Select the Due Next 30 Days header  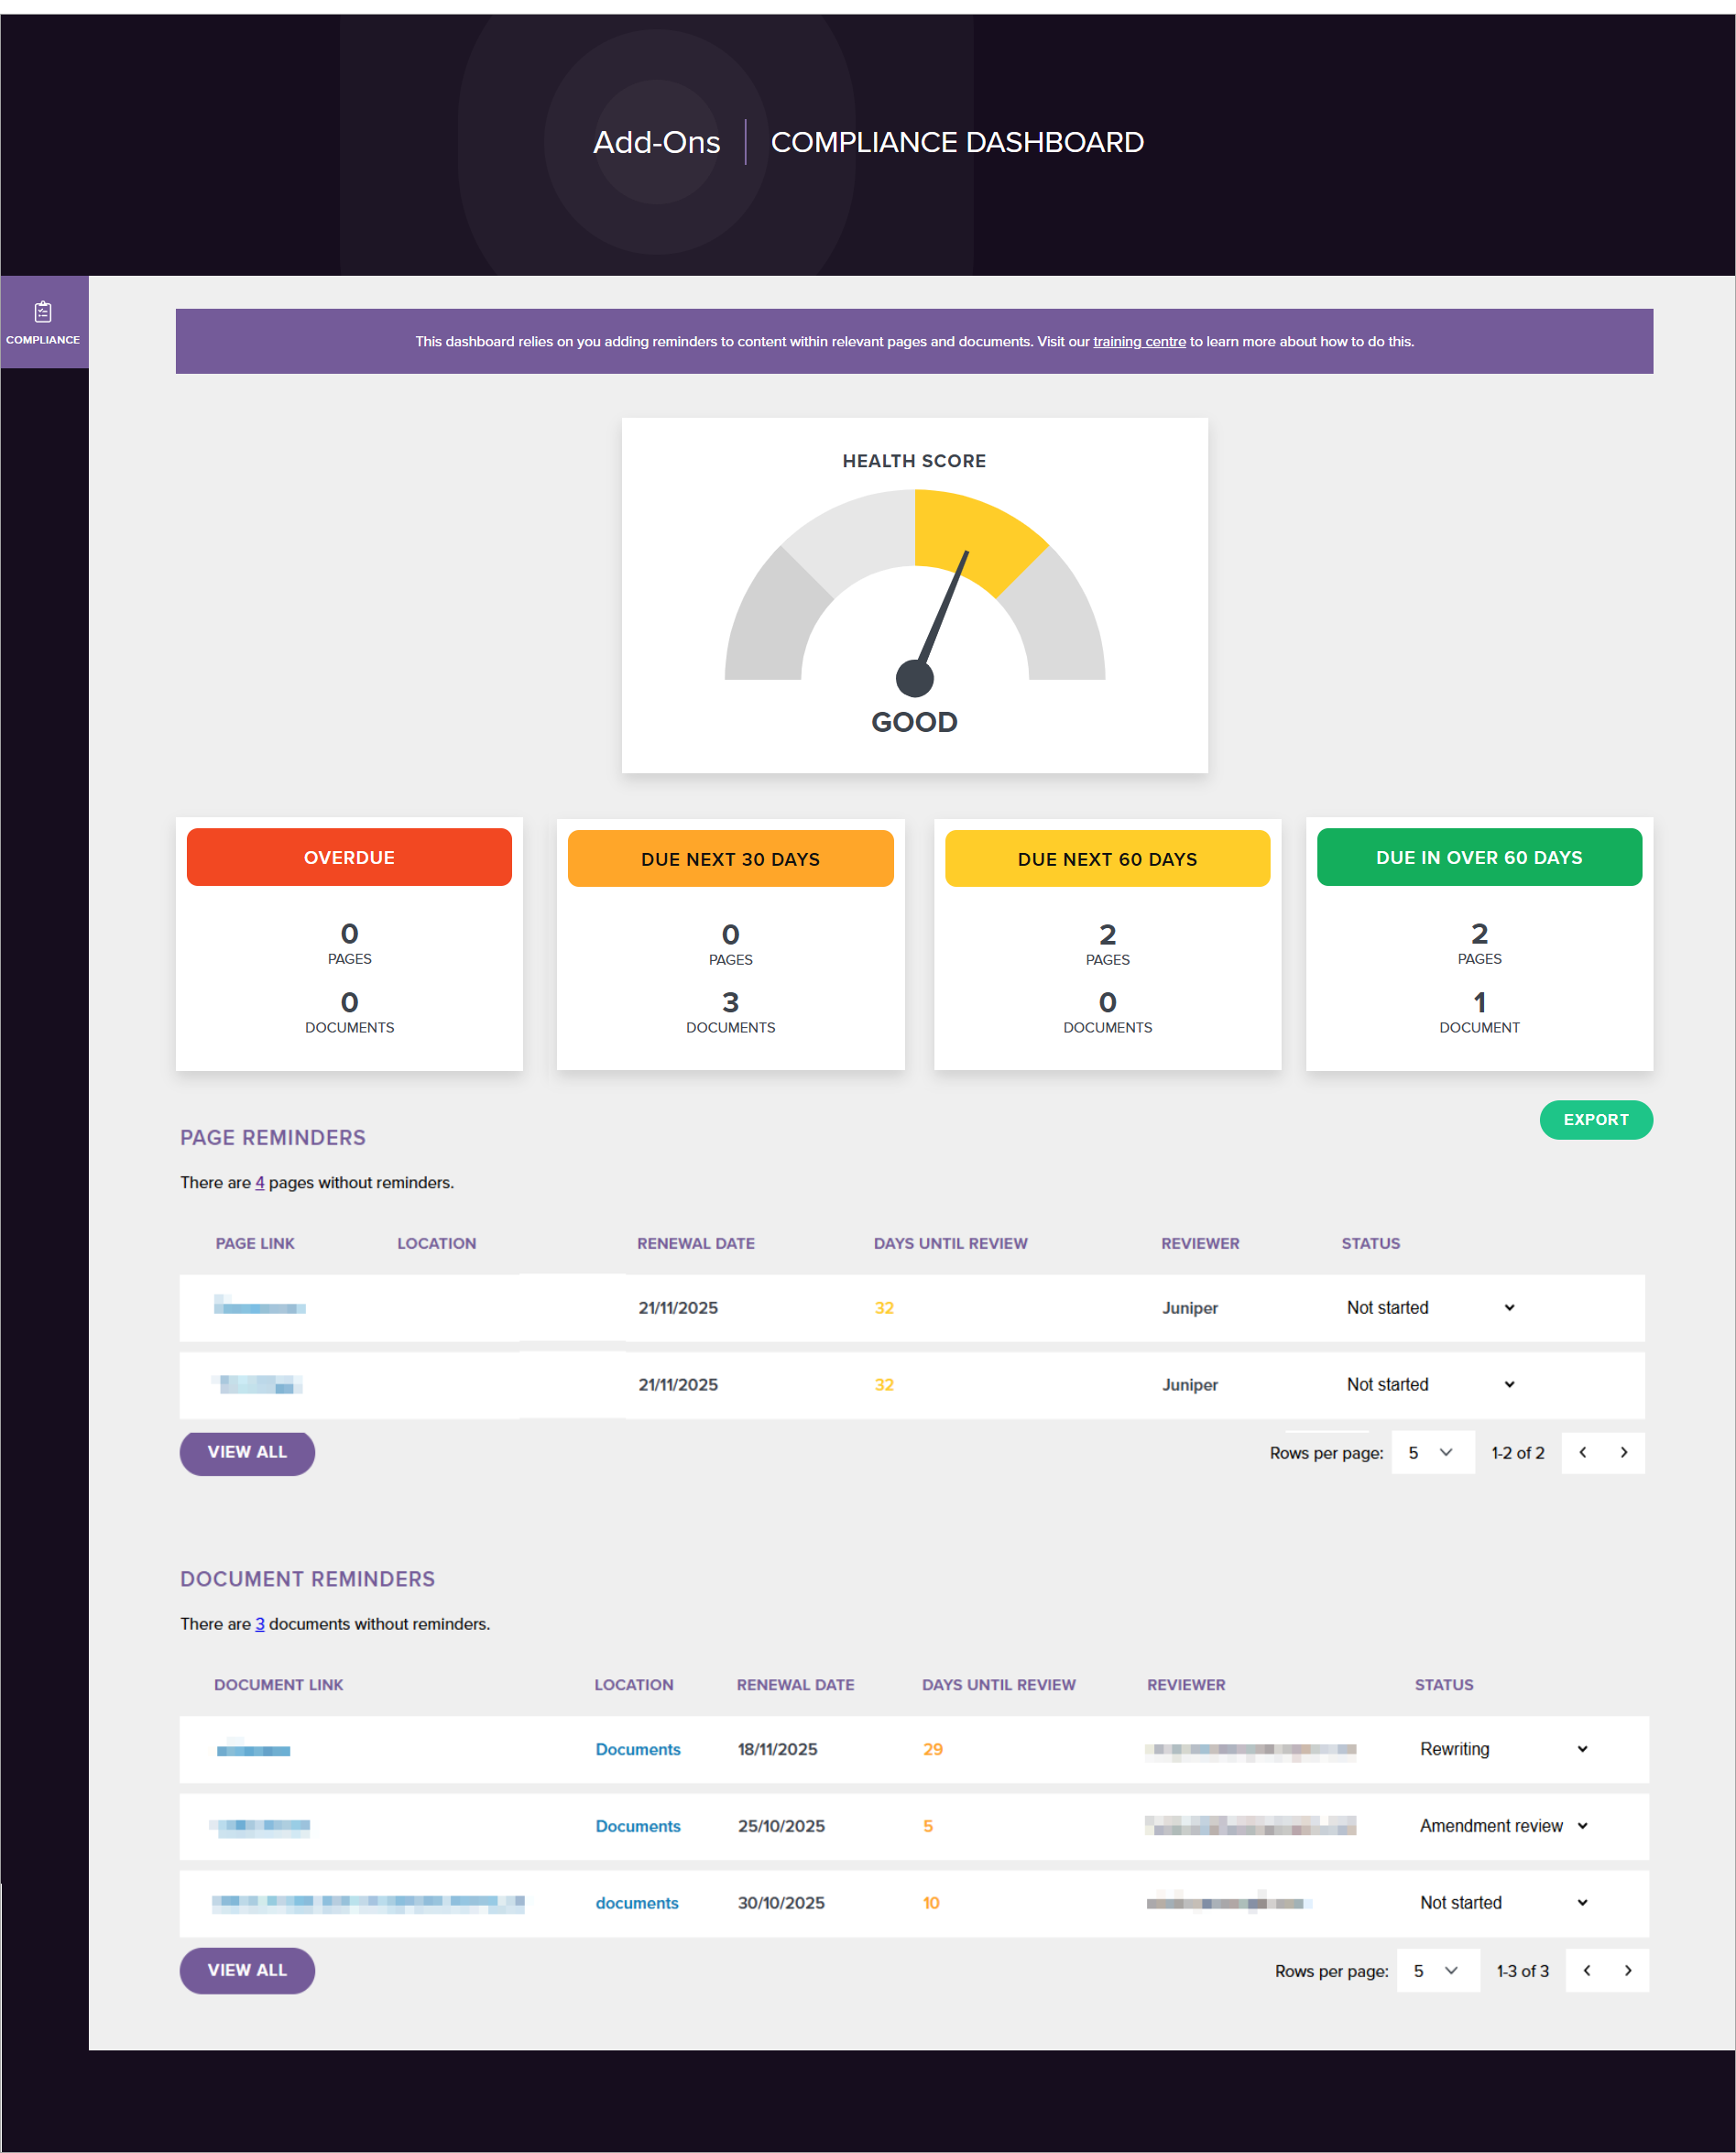[730, 859]
